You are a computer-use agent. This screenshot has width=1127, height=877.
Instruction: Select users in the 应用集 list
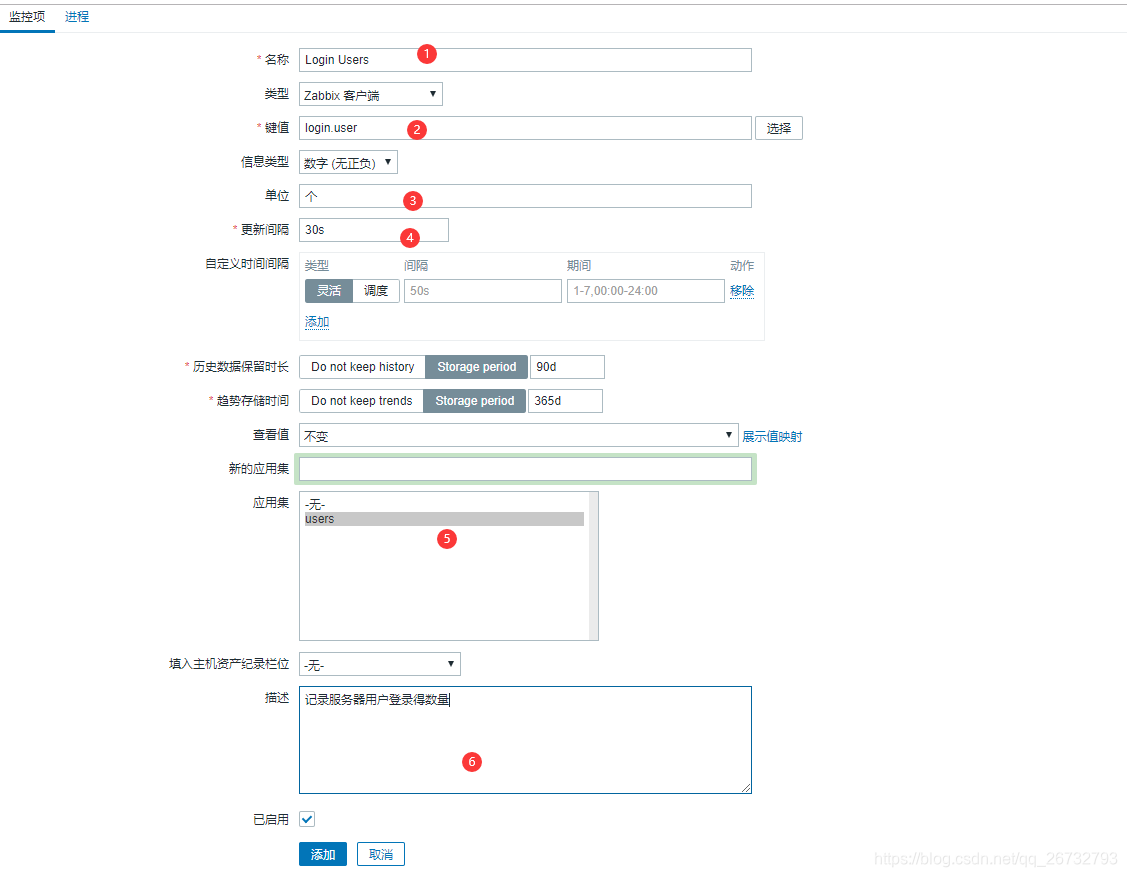(444, 519)
